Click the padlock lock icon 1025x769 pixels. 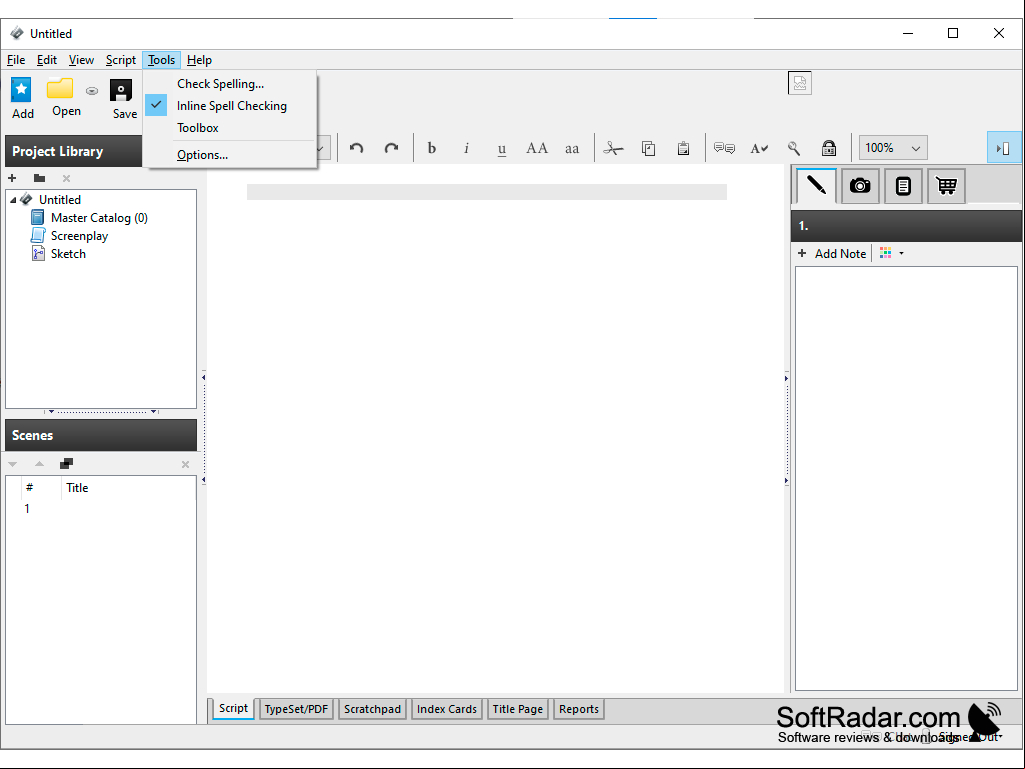(829, 148)
